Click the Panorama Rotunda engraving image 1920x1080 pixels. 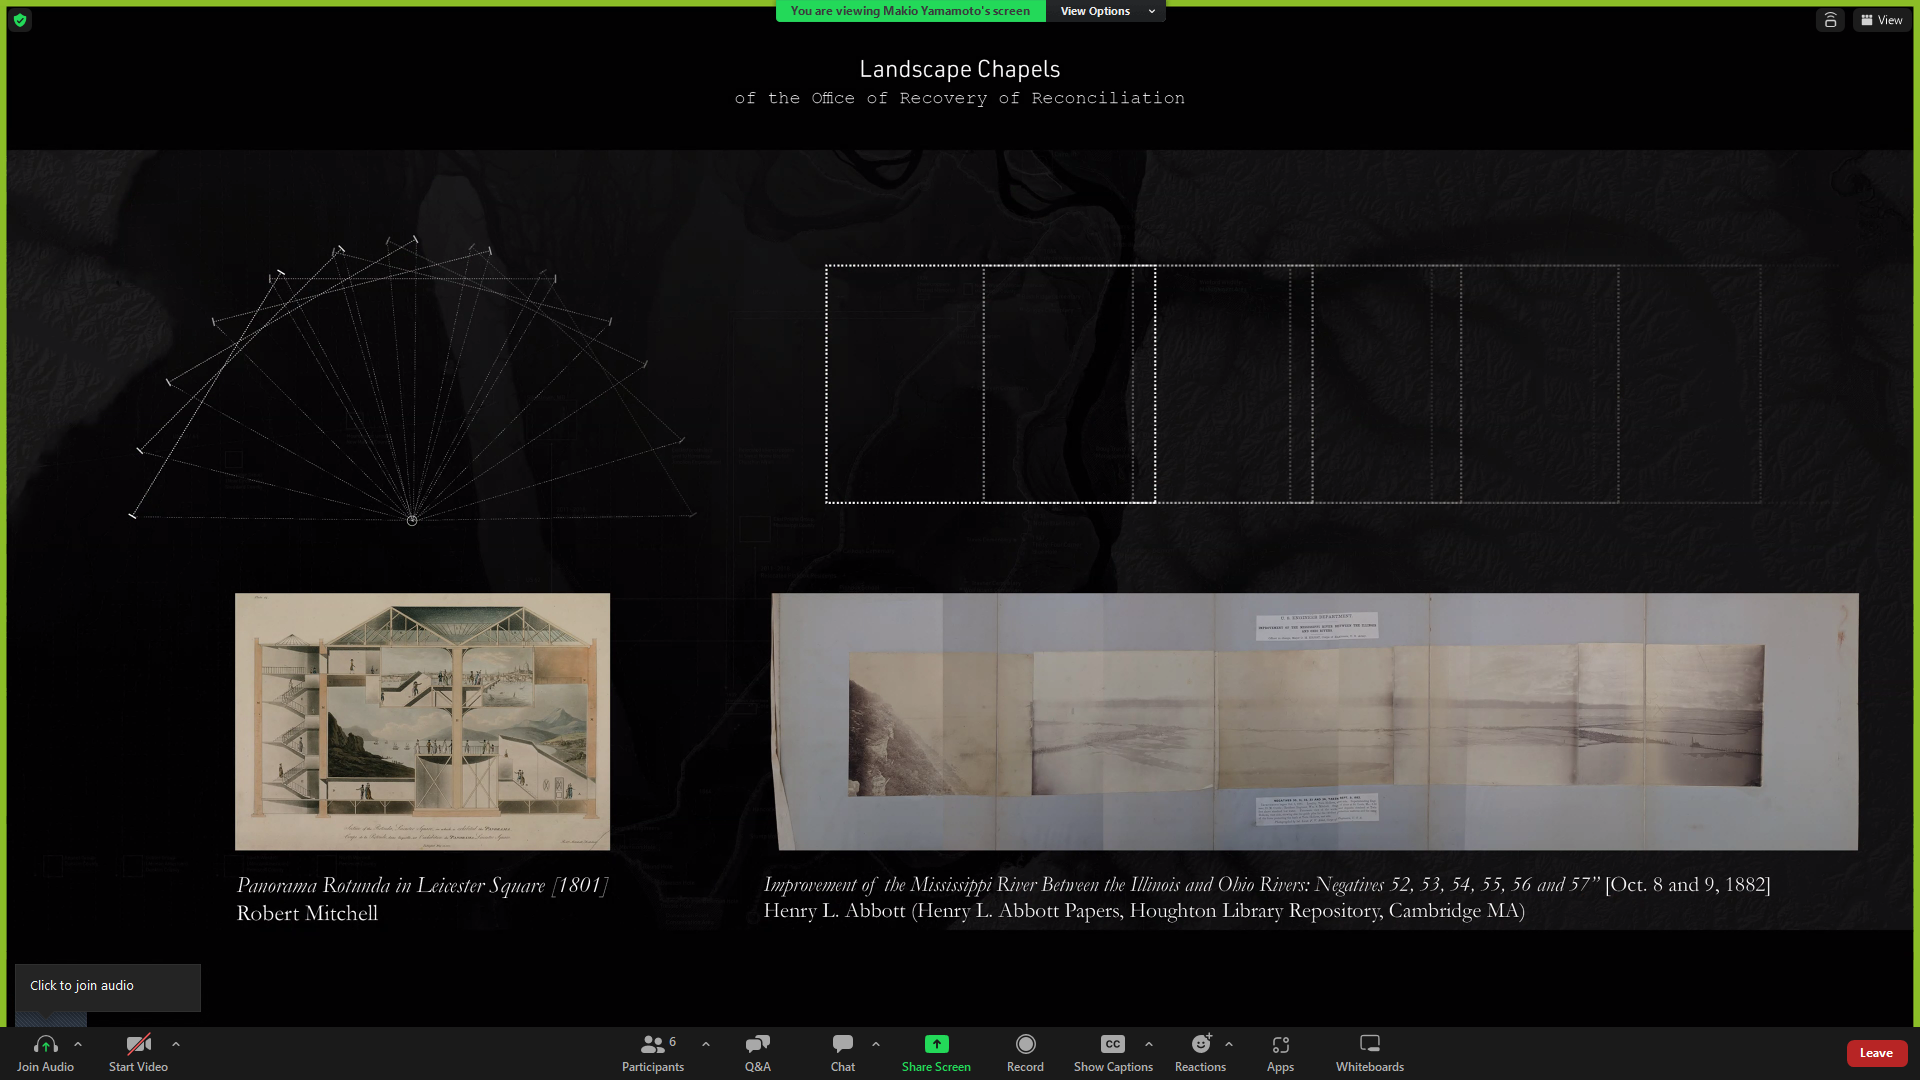point(422,721)
